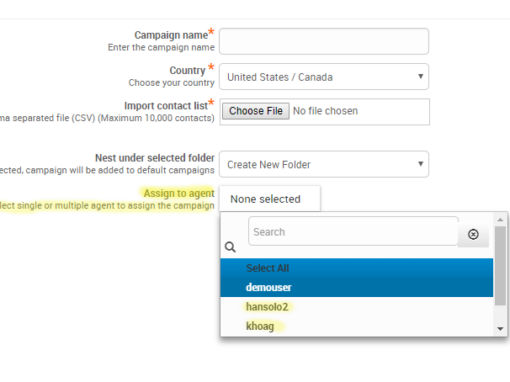Click the search magnifier icon
The height and width of the screenshot is (382, 510).
coord(230,247)
